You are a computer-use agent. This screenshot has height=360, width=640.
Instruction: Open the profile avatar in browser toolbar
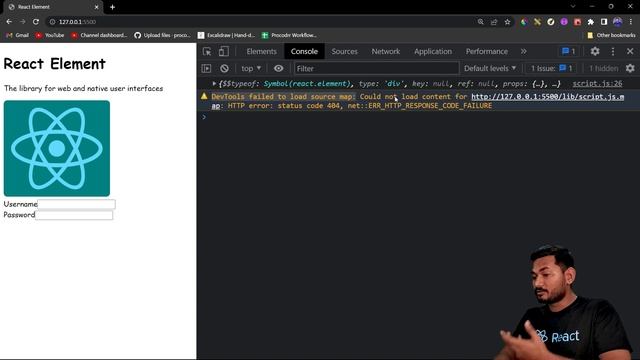(618, 22)
